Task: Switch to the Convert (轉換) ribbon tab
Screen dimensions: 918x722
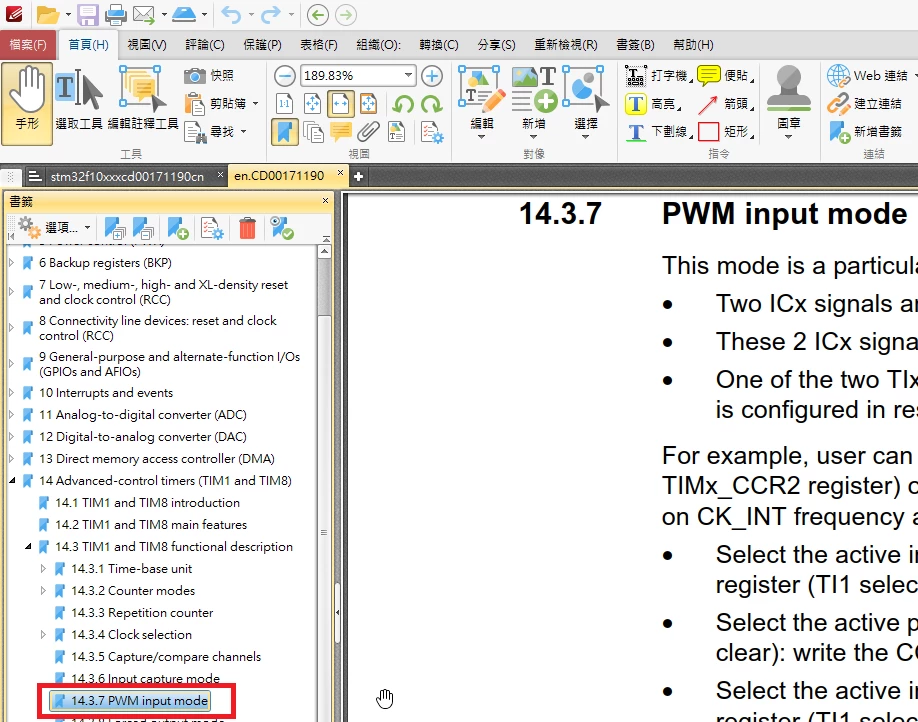Action: 439,45
